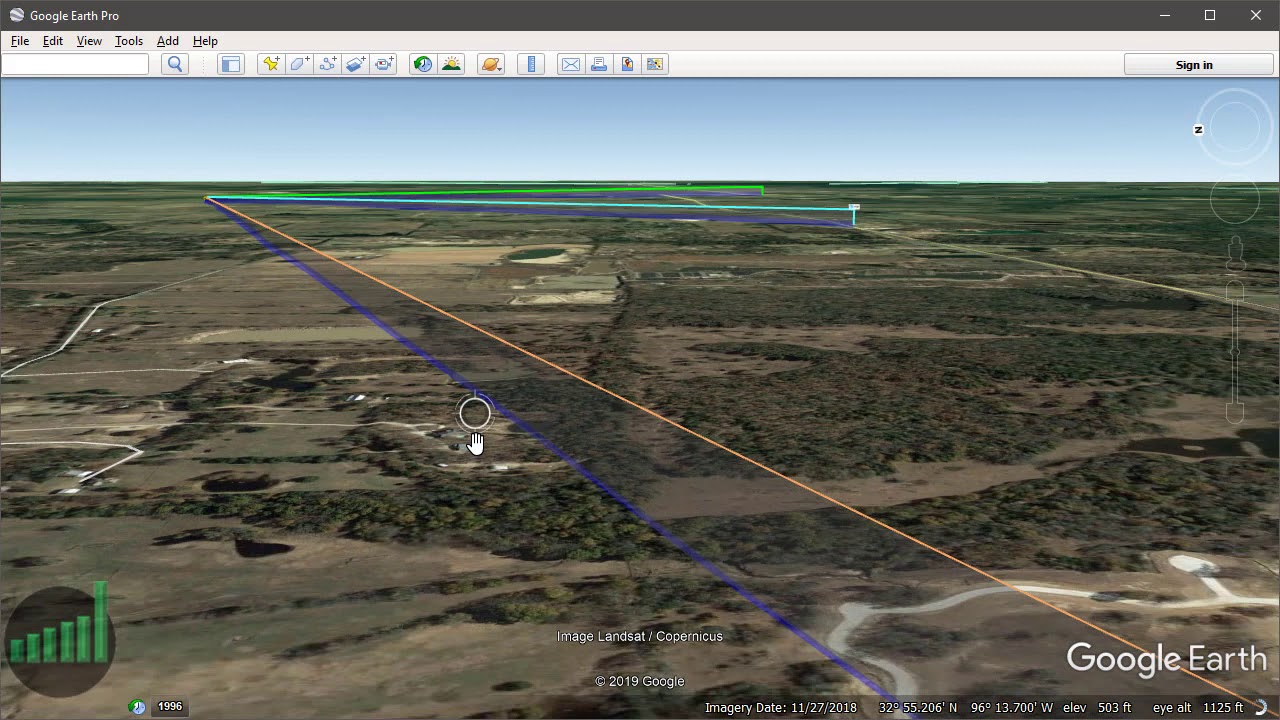This screenshot has width=1280, height=720.
Task: Click the longitude 96° 13.700' W readout
Action: (1011, 707)
